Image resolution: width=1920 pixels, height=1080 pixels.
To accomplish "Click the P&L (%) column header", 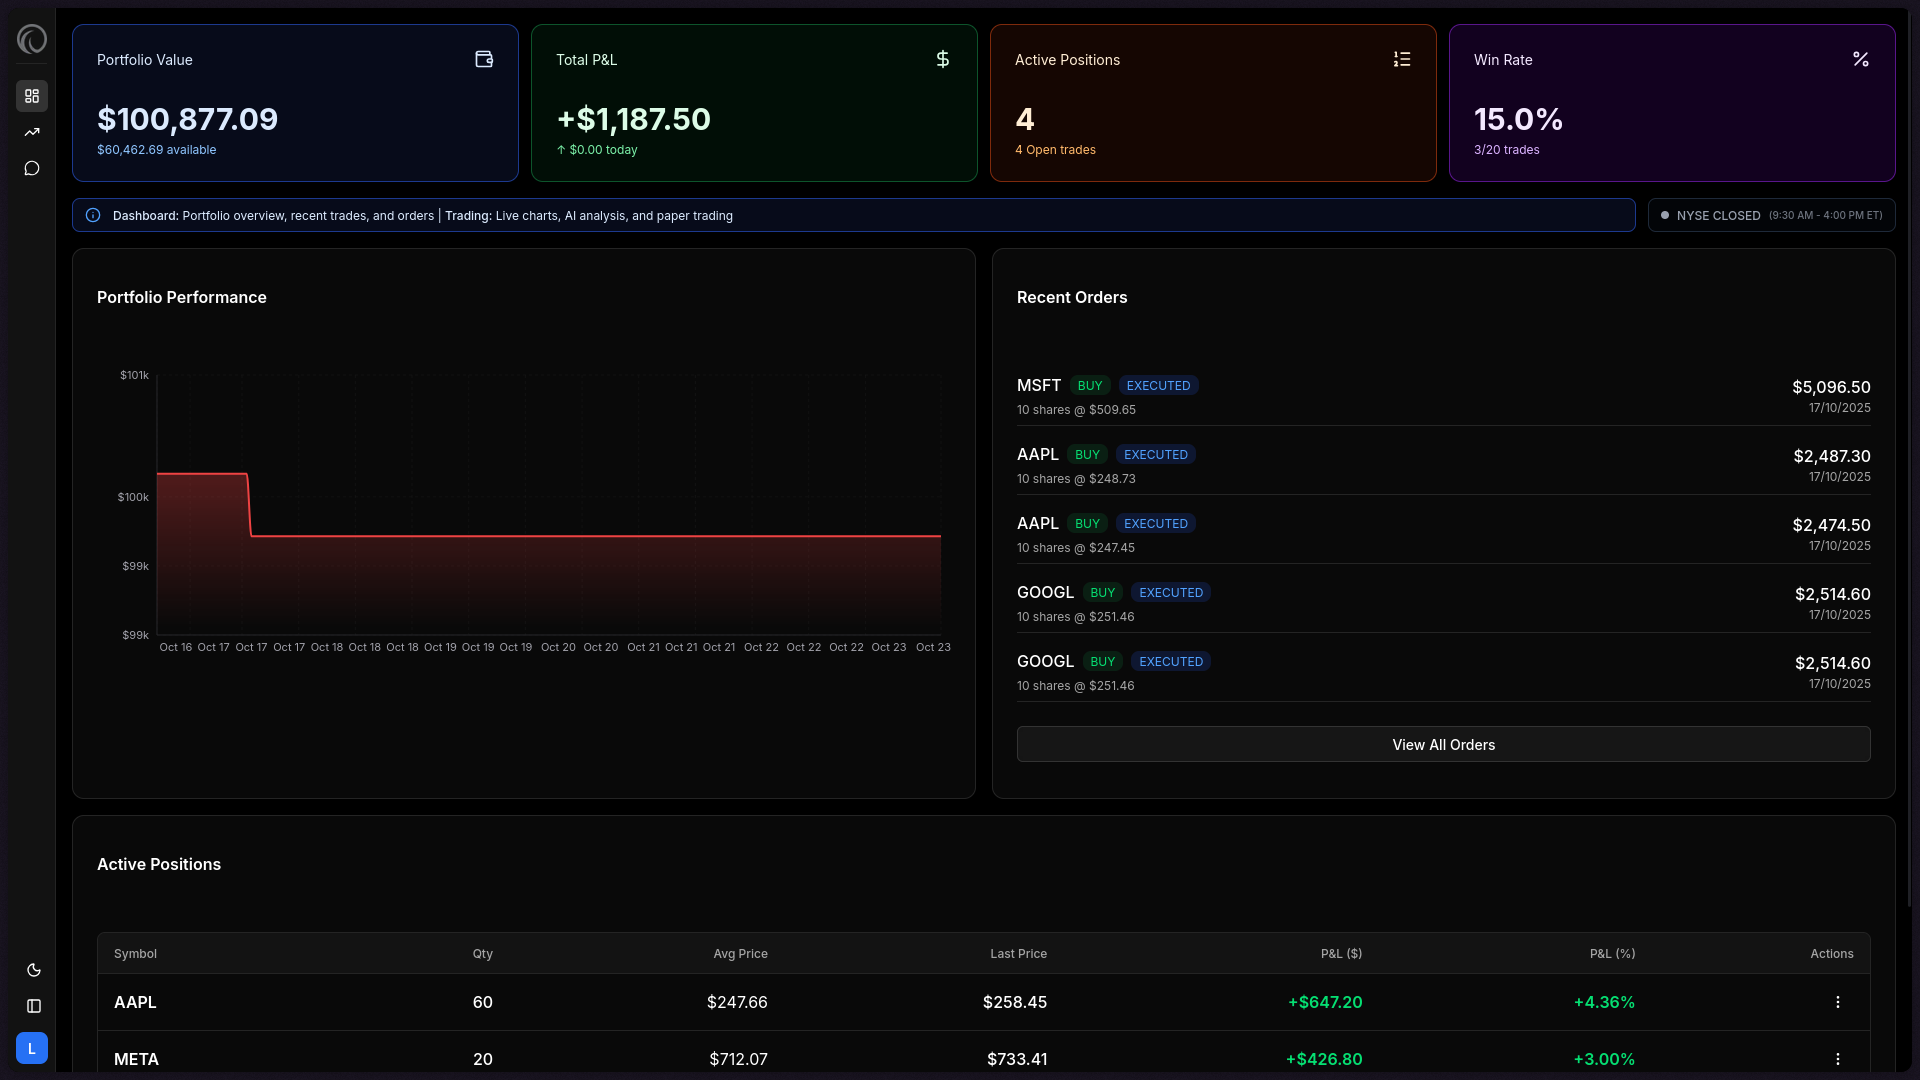I will coord(1612,954).
